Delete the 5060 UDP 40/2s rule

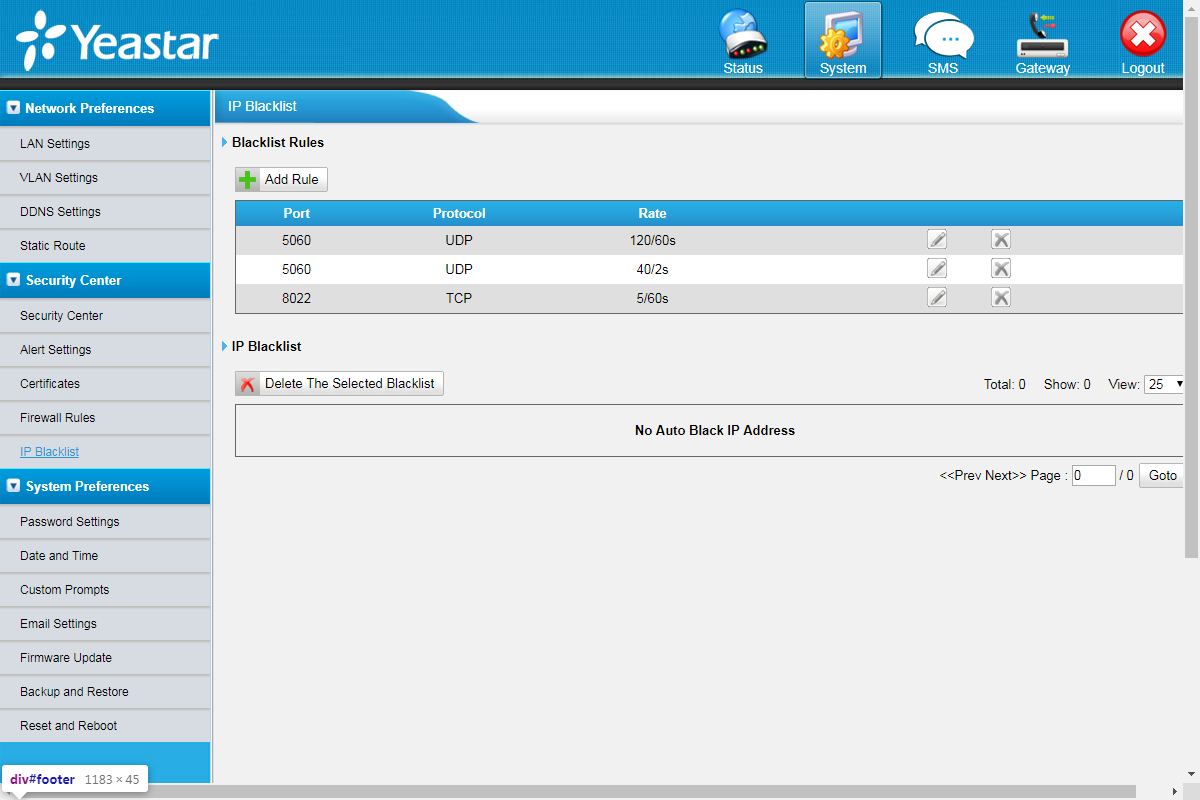point(1000,269)
